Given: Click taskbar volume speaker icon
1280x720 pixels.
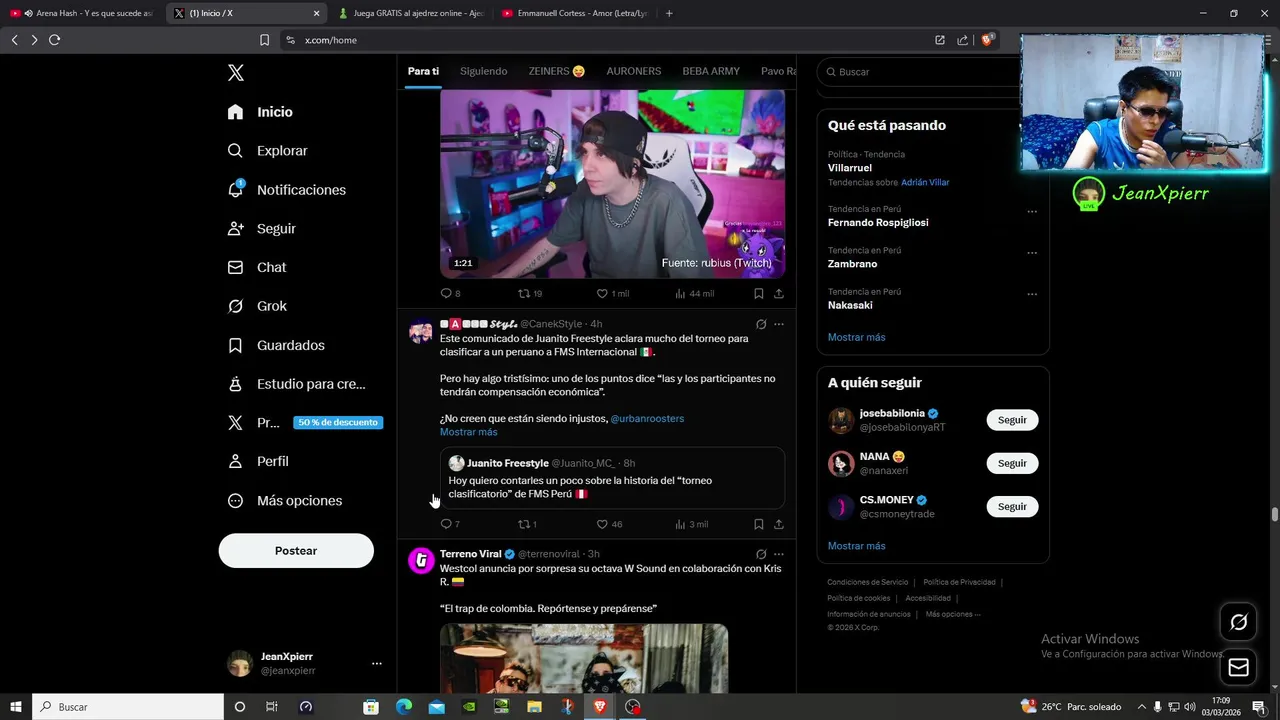Looking at the screenshot, I should point(1189,706).
